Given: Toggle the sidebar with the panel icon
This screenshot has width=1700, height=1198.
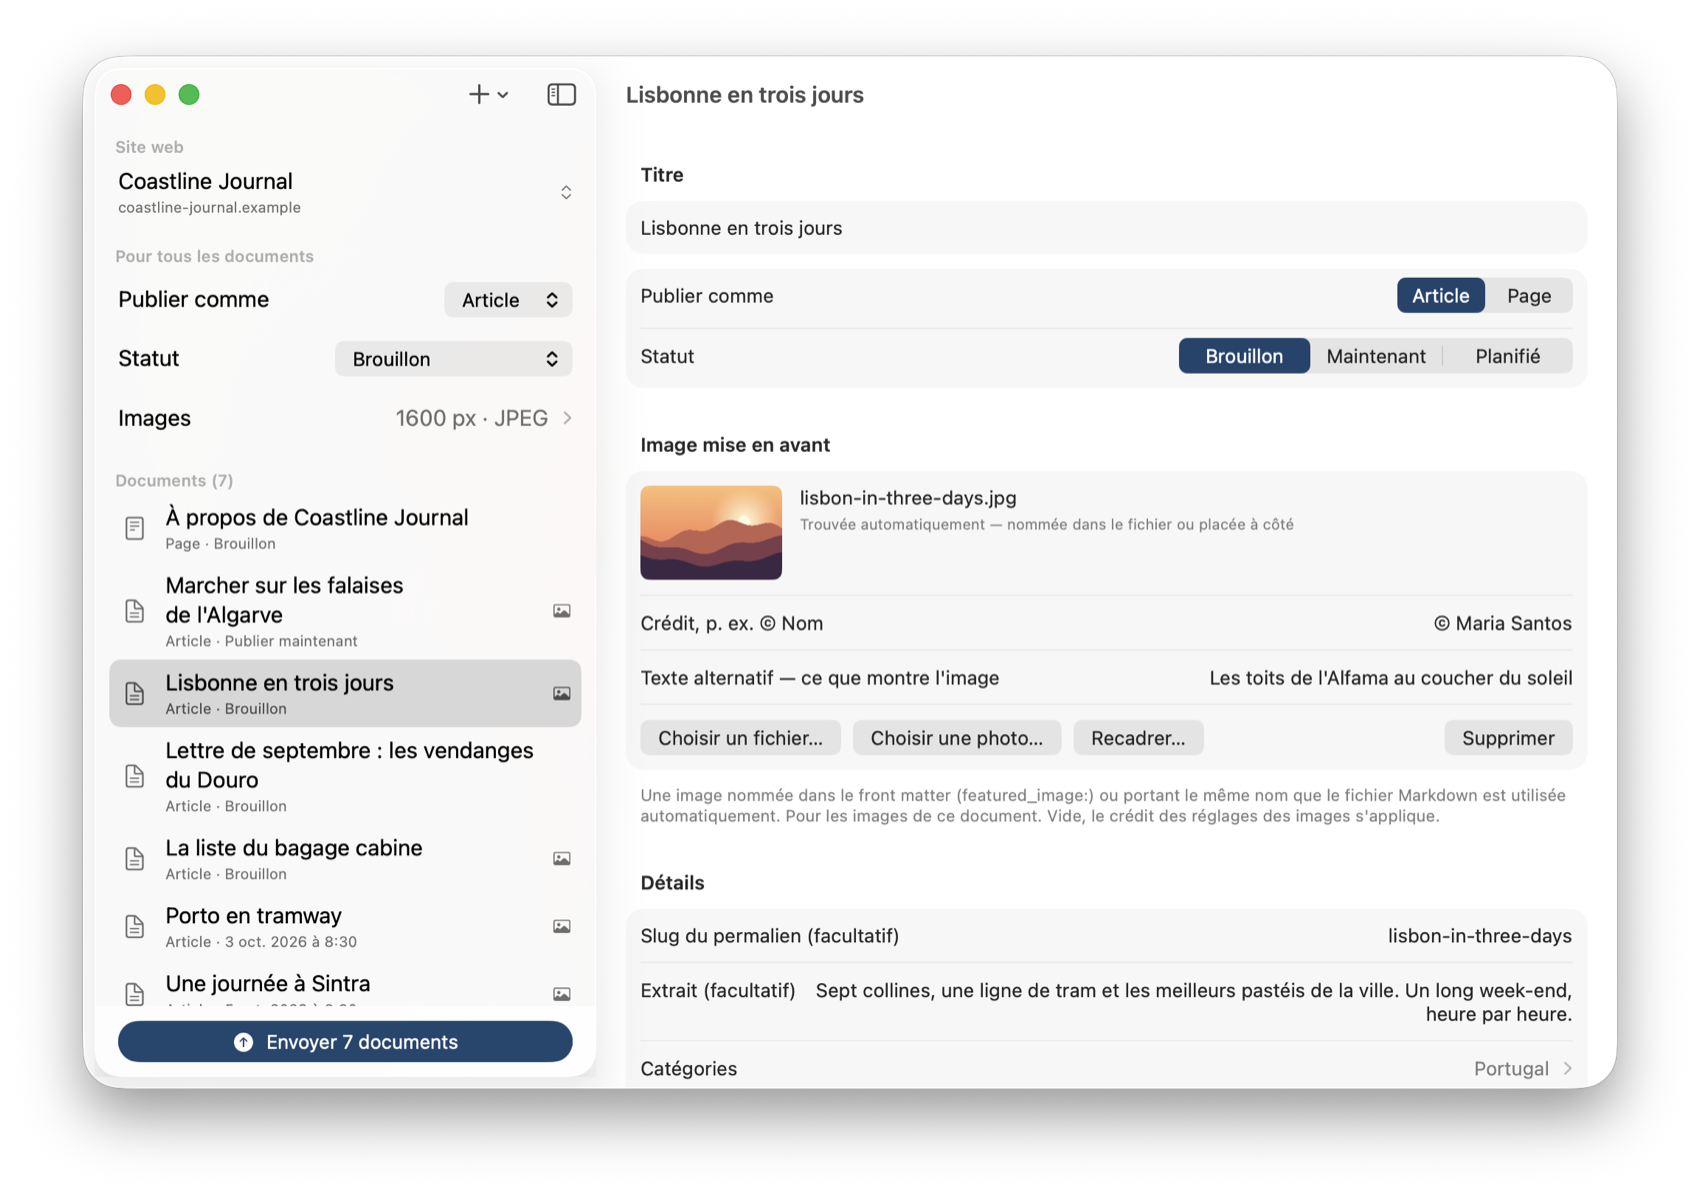Looking at the screenshot, I should coord(562,94).
